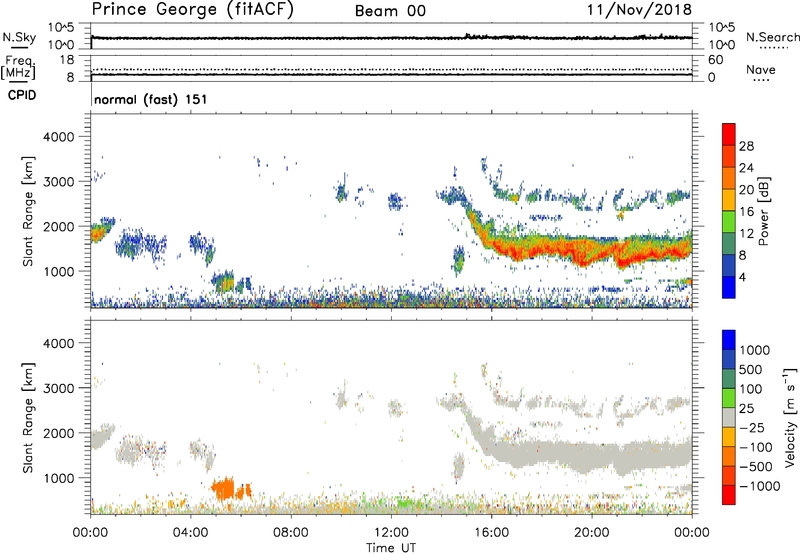Click the 'N.Search' legend label
This screenshot has width=800, height=554.
click(772, 37)
